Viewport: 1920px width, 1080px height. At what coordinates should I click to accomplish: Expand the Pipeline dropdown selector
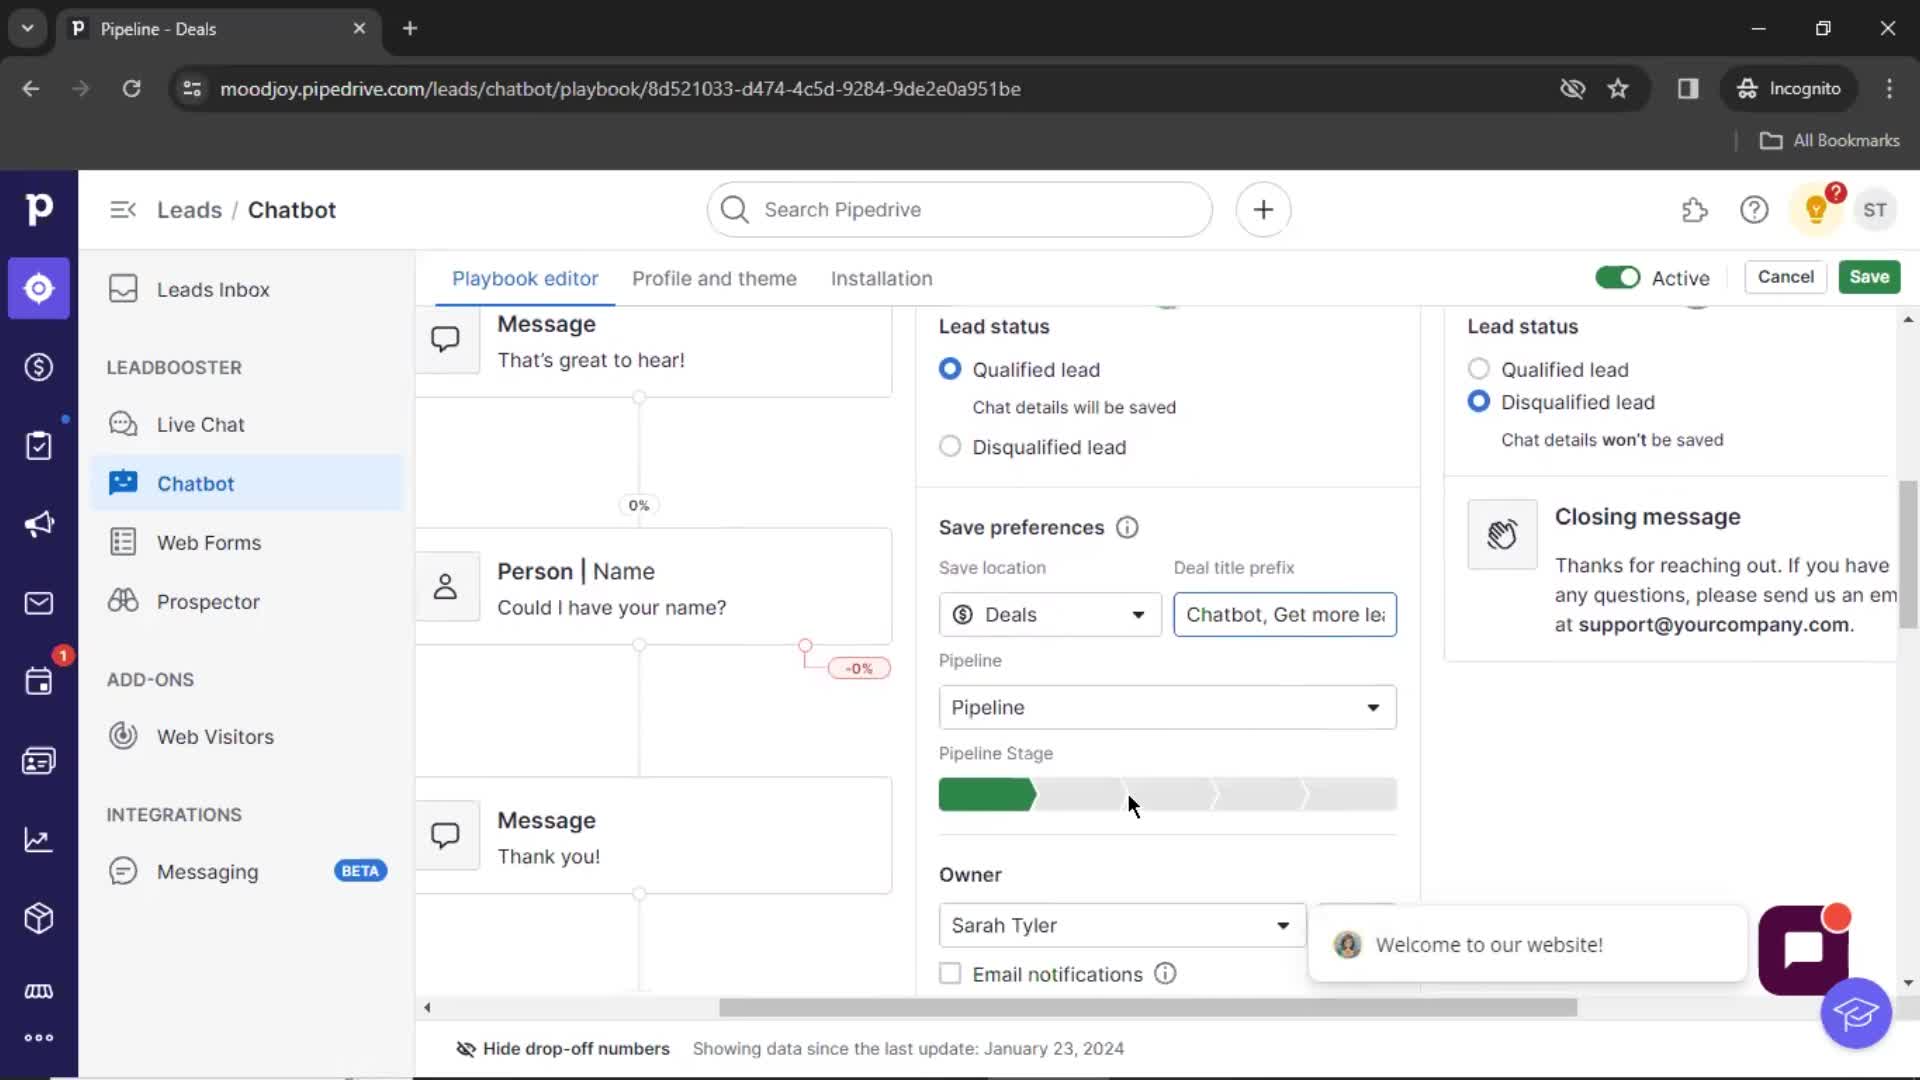click(1167, 707)
